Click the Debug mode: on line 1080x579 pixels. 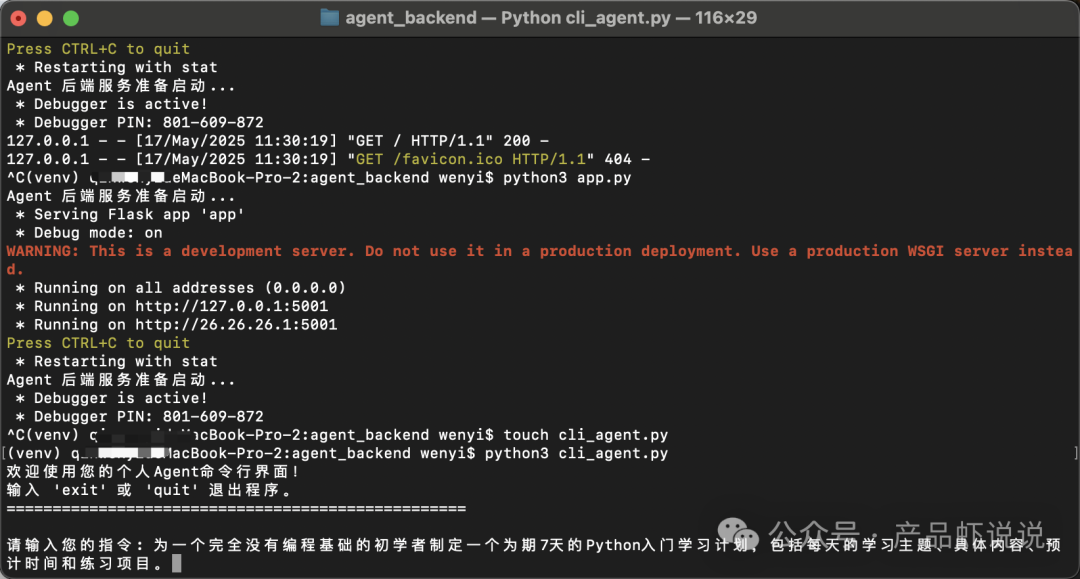89,233
